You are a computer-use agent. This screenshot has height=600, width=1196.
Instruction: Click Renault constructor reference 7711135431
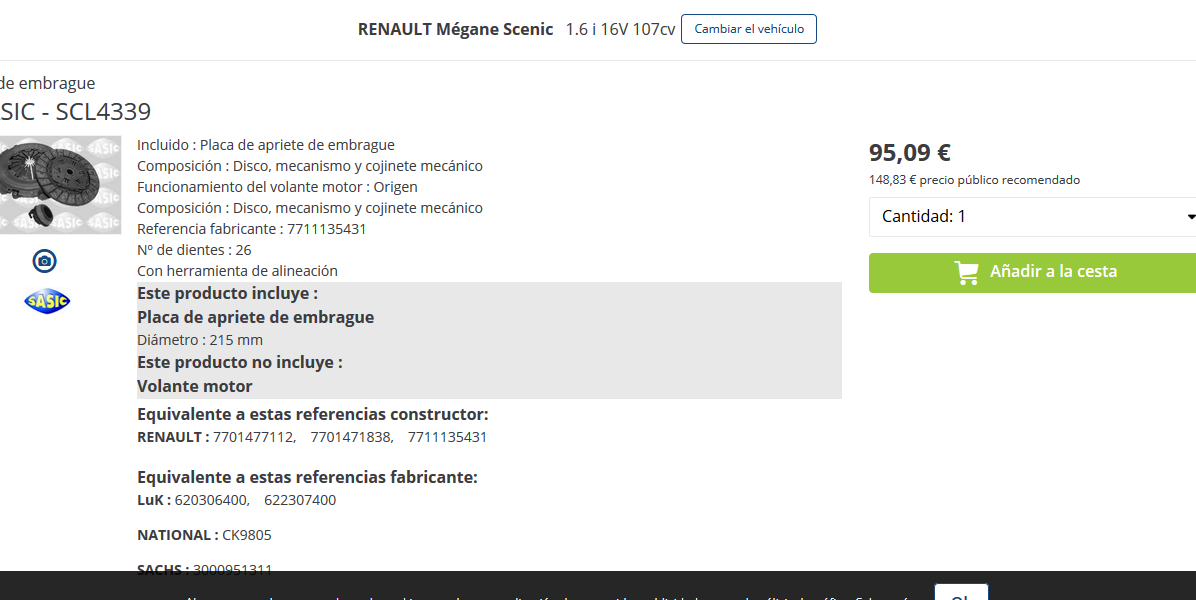[x=447, y=438]
